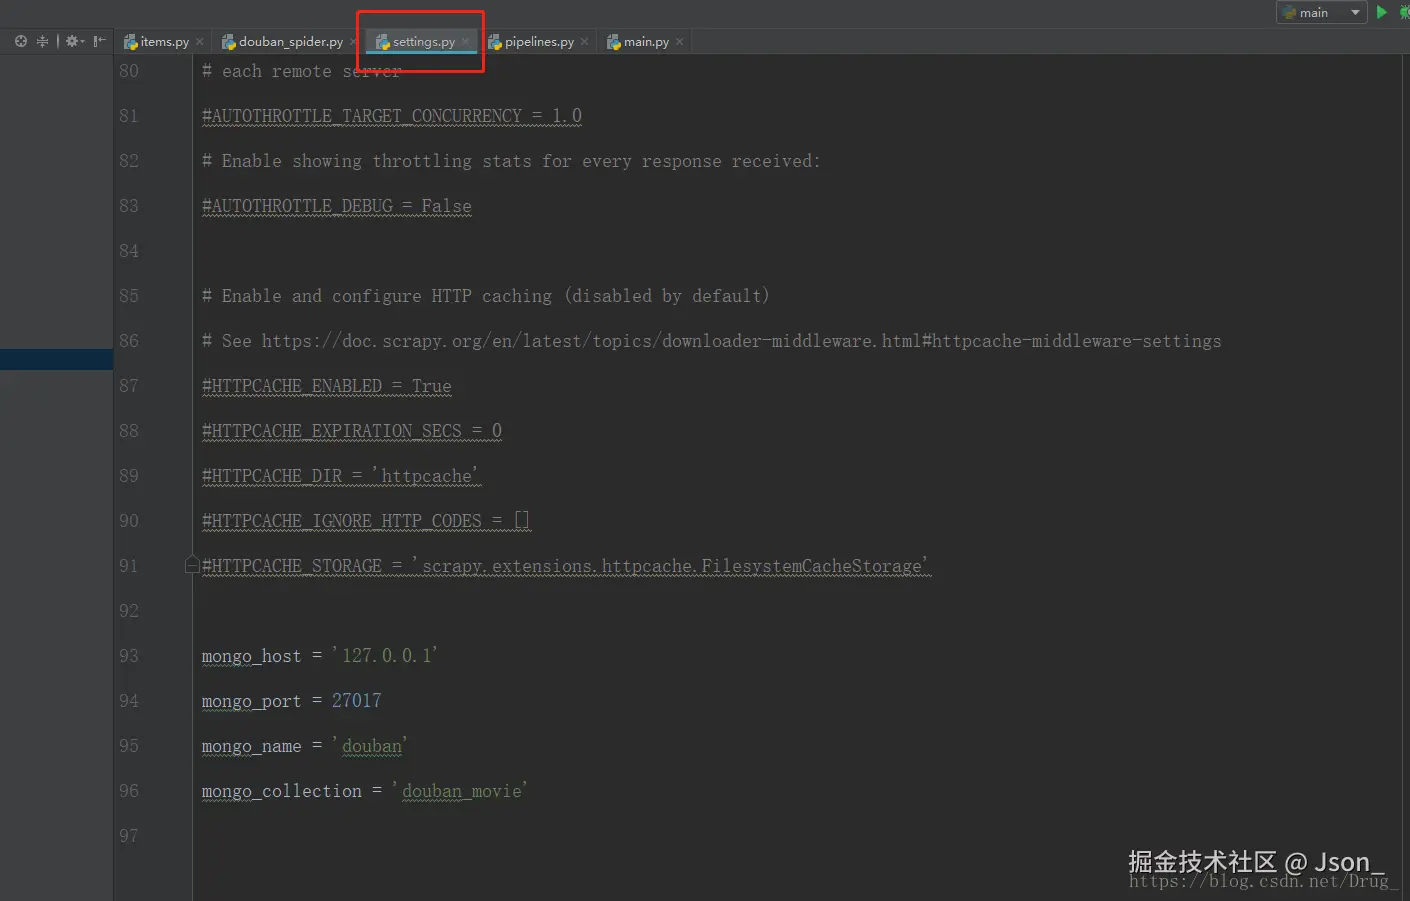This screenshot has height=901, width=1410.
Task: Click the mongo_collection variable
Action: (x=281, y=791)
